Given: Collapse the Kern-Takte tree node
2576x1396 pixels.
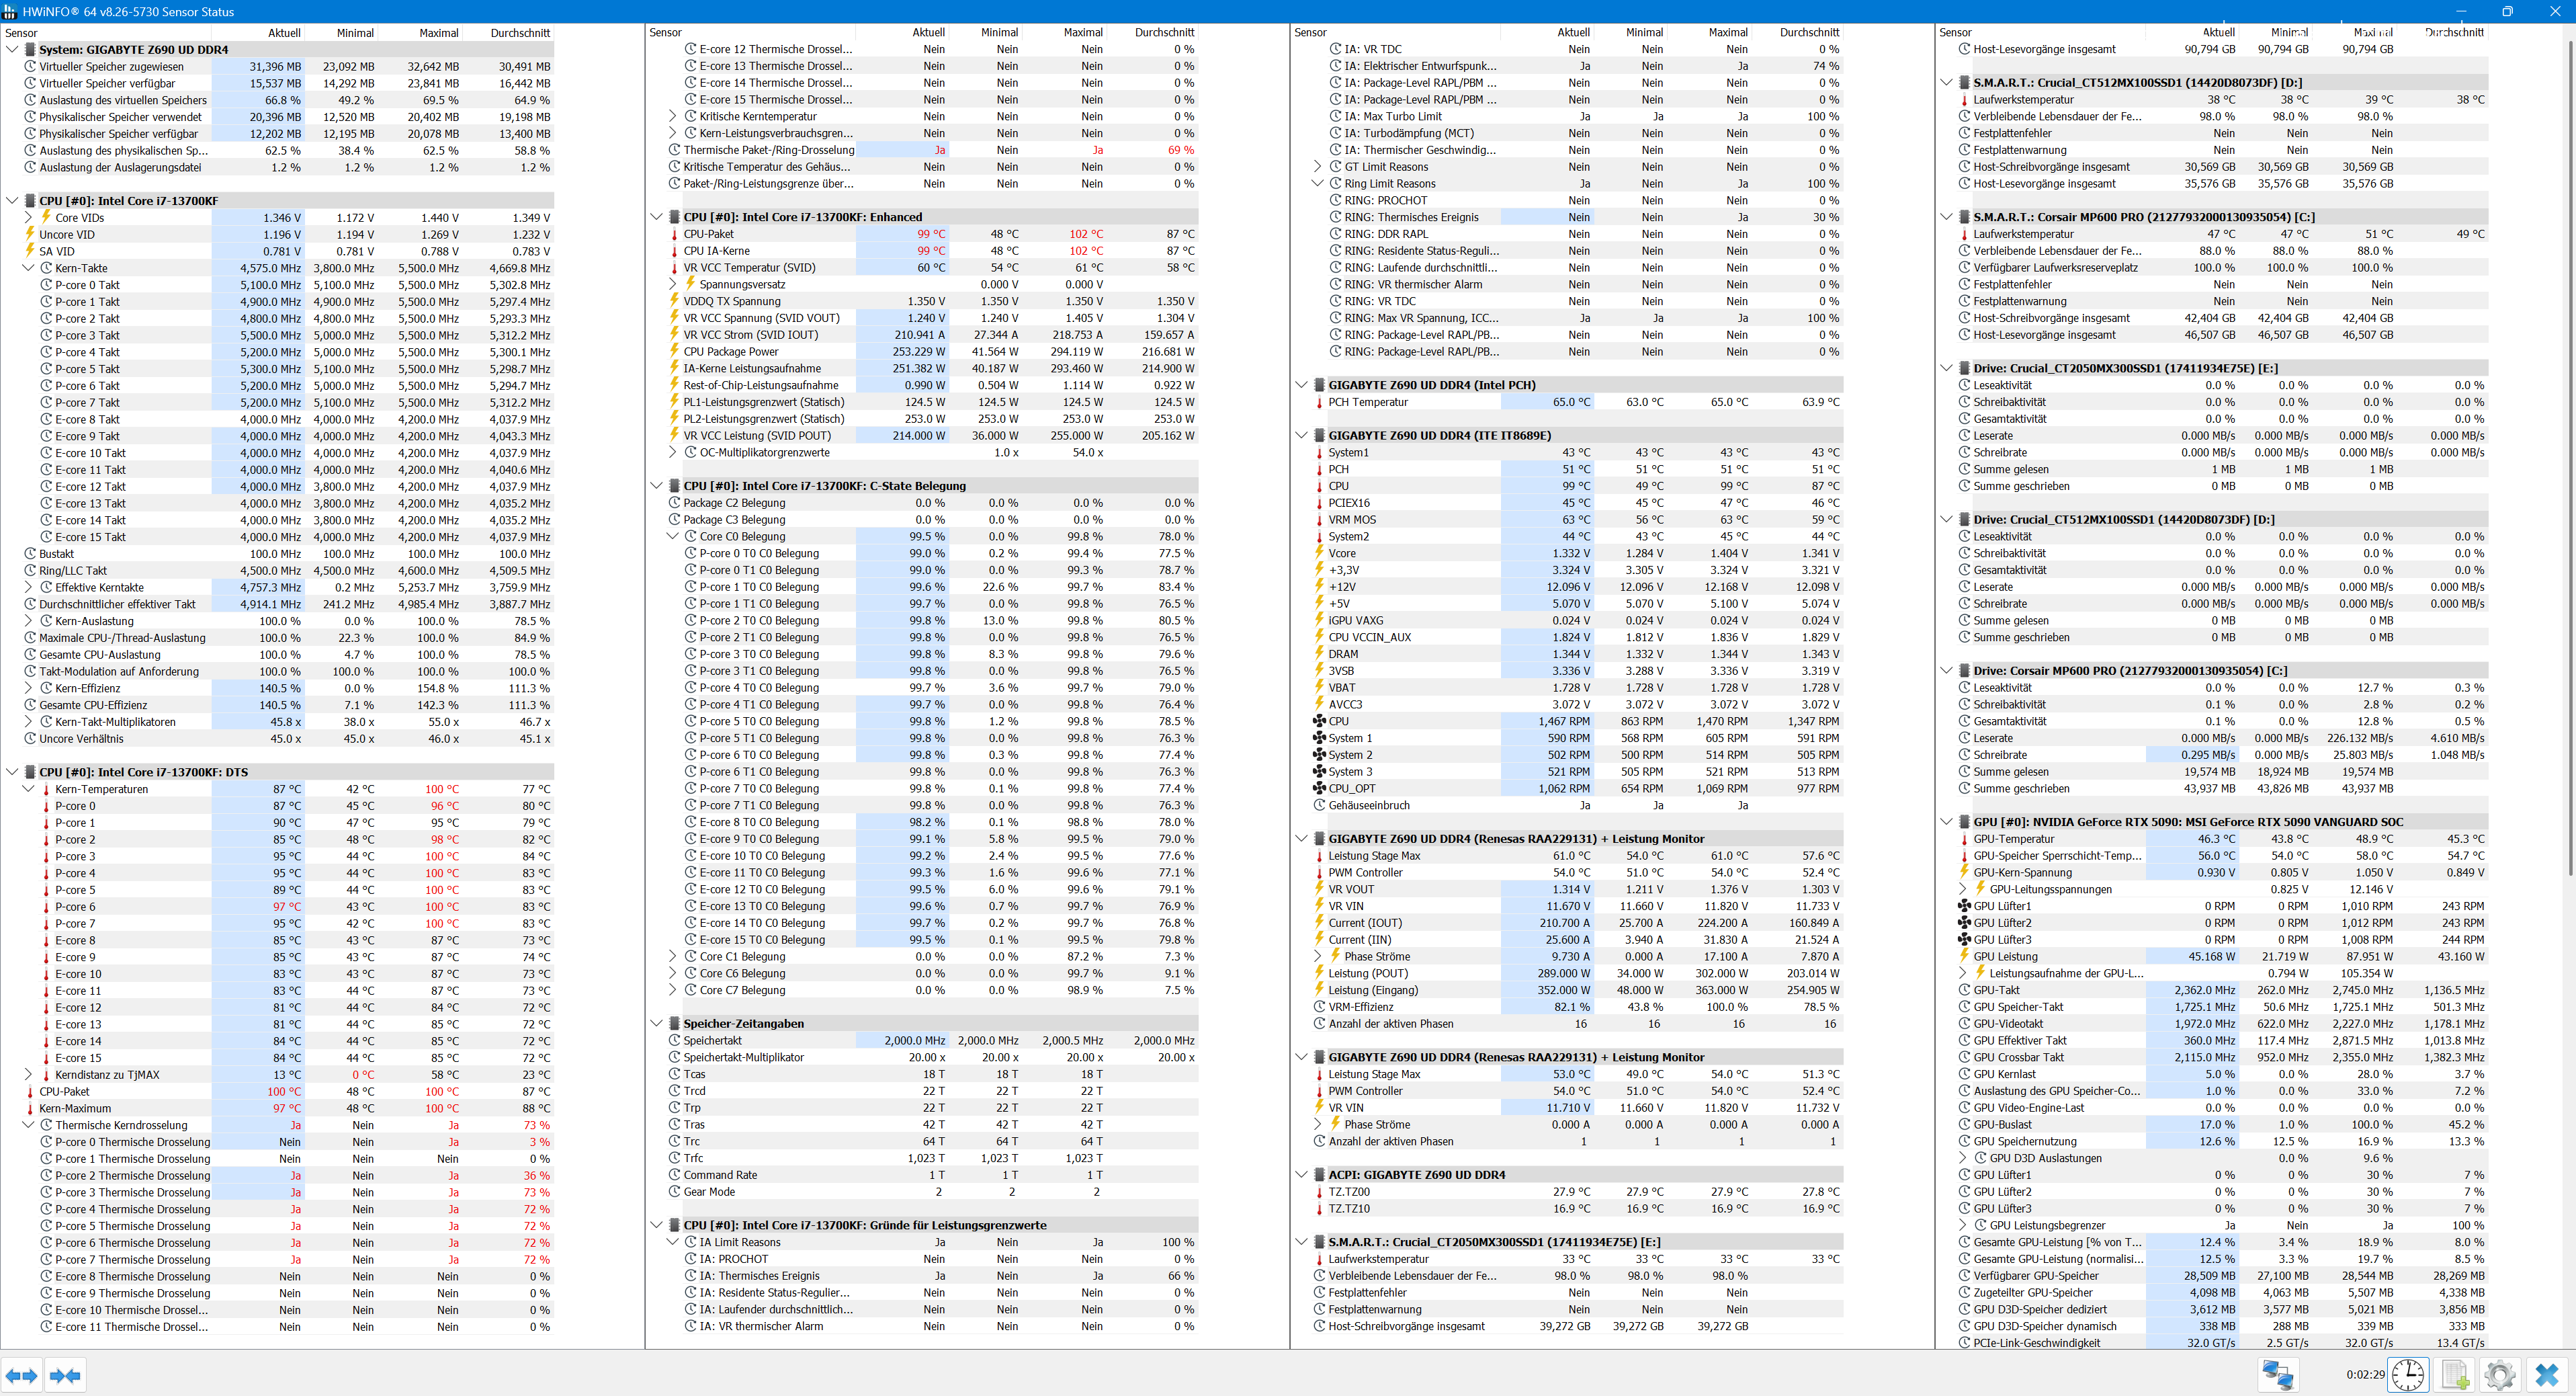Looking at the screenshot, I should 28,268.
